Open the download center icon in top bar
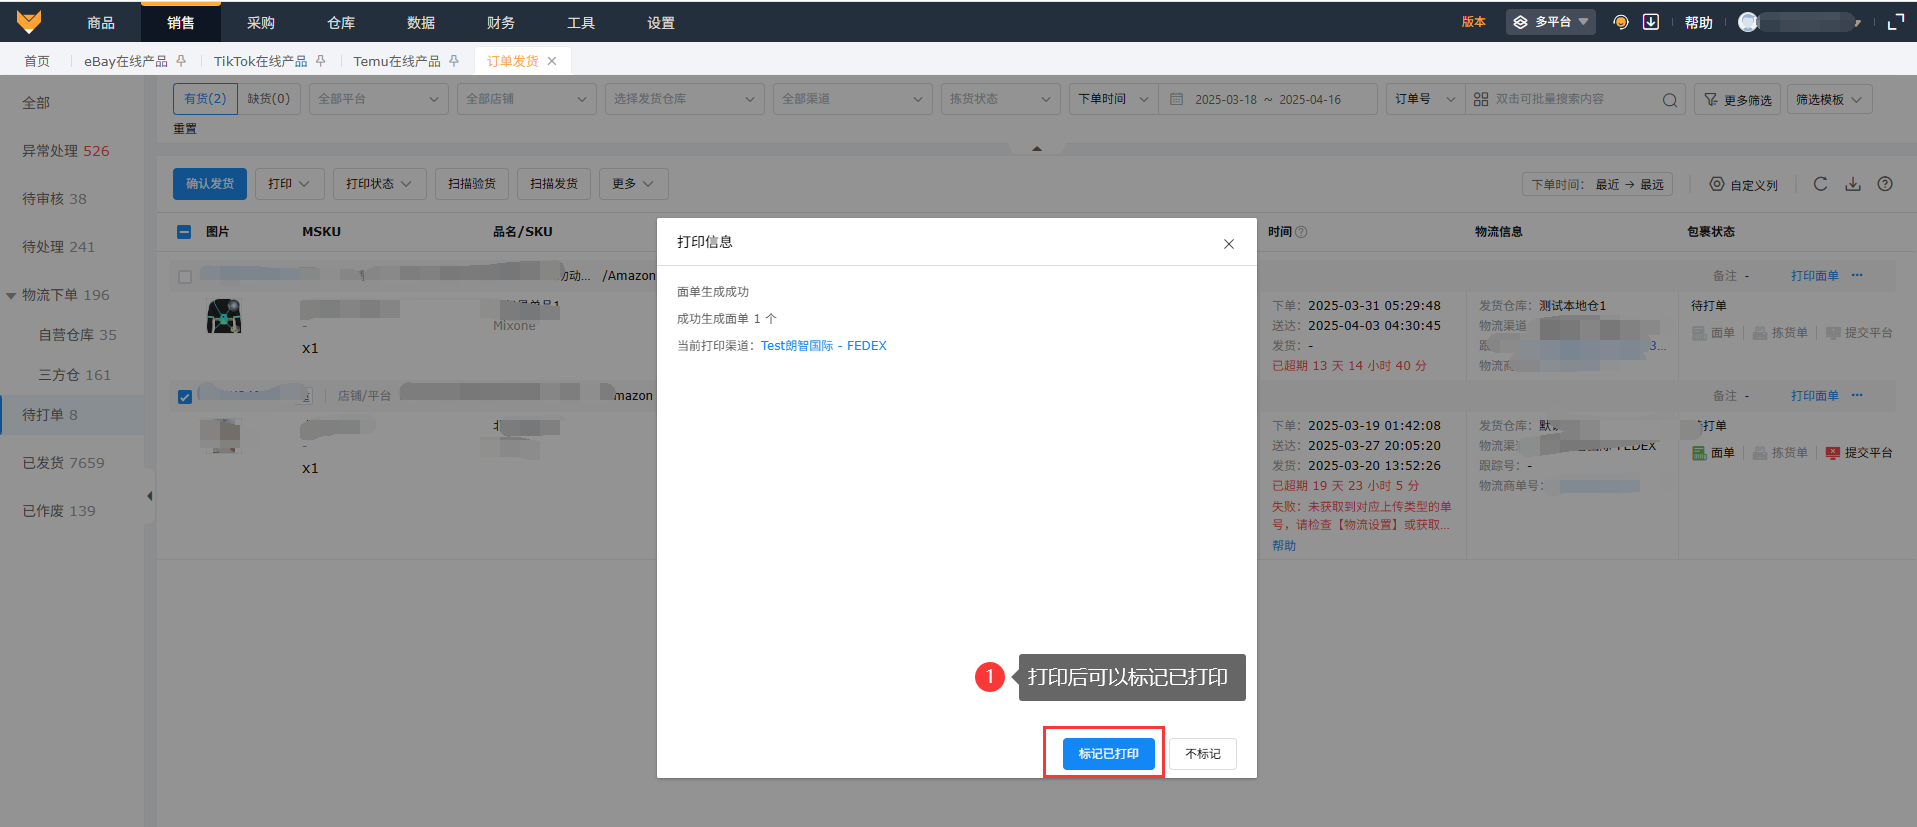The height and width of the screenshot is (827, 1917). [1651, 22]
